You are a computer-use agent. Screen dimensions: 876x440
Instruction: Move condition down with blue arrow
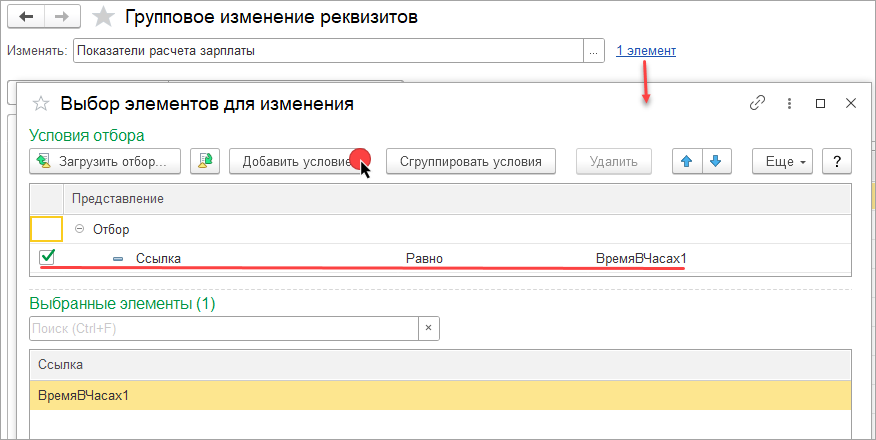(x=716, y=161)
